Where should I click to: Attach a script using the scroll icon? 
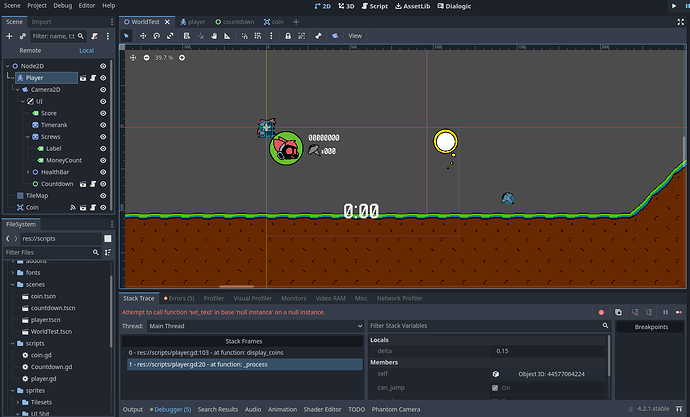(x=94, y=36)
